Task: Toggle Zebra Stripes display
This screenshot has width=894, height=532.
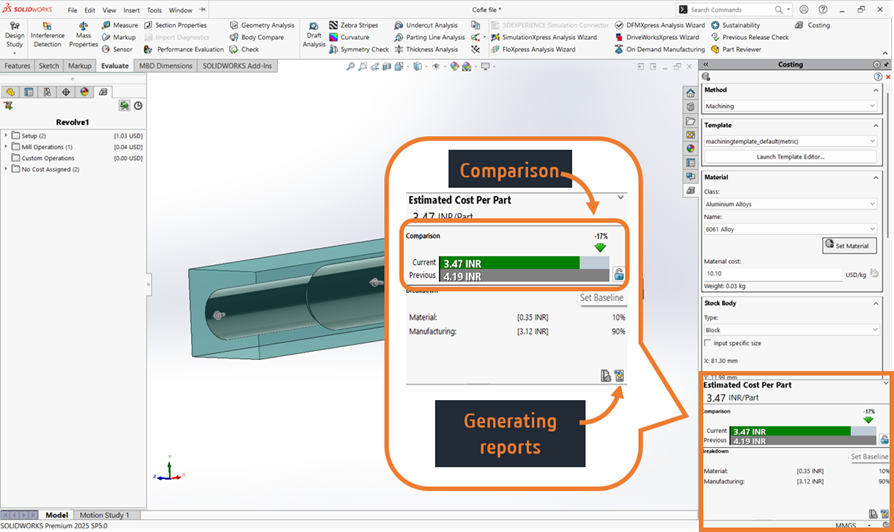Action: pyautogui.click(x=353, y=25)
